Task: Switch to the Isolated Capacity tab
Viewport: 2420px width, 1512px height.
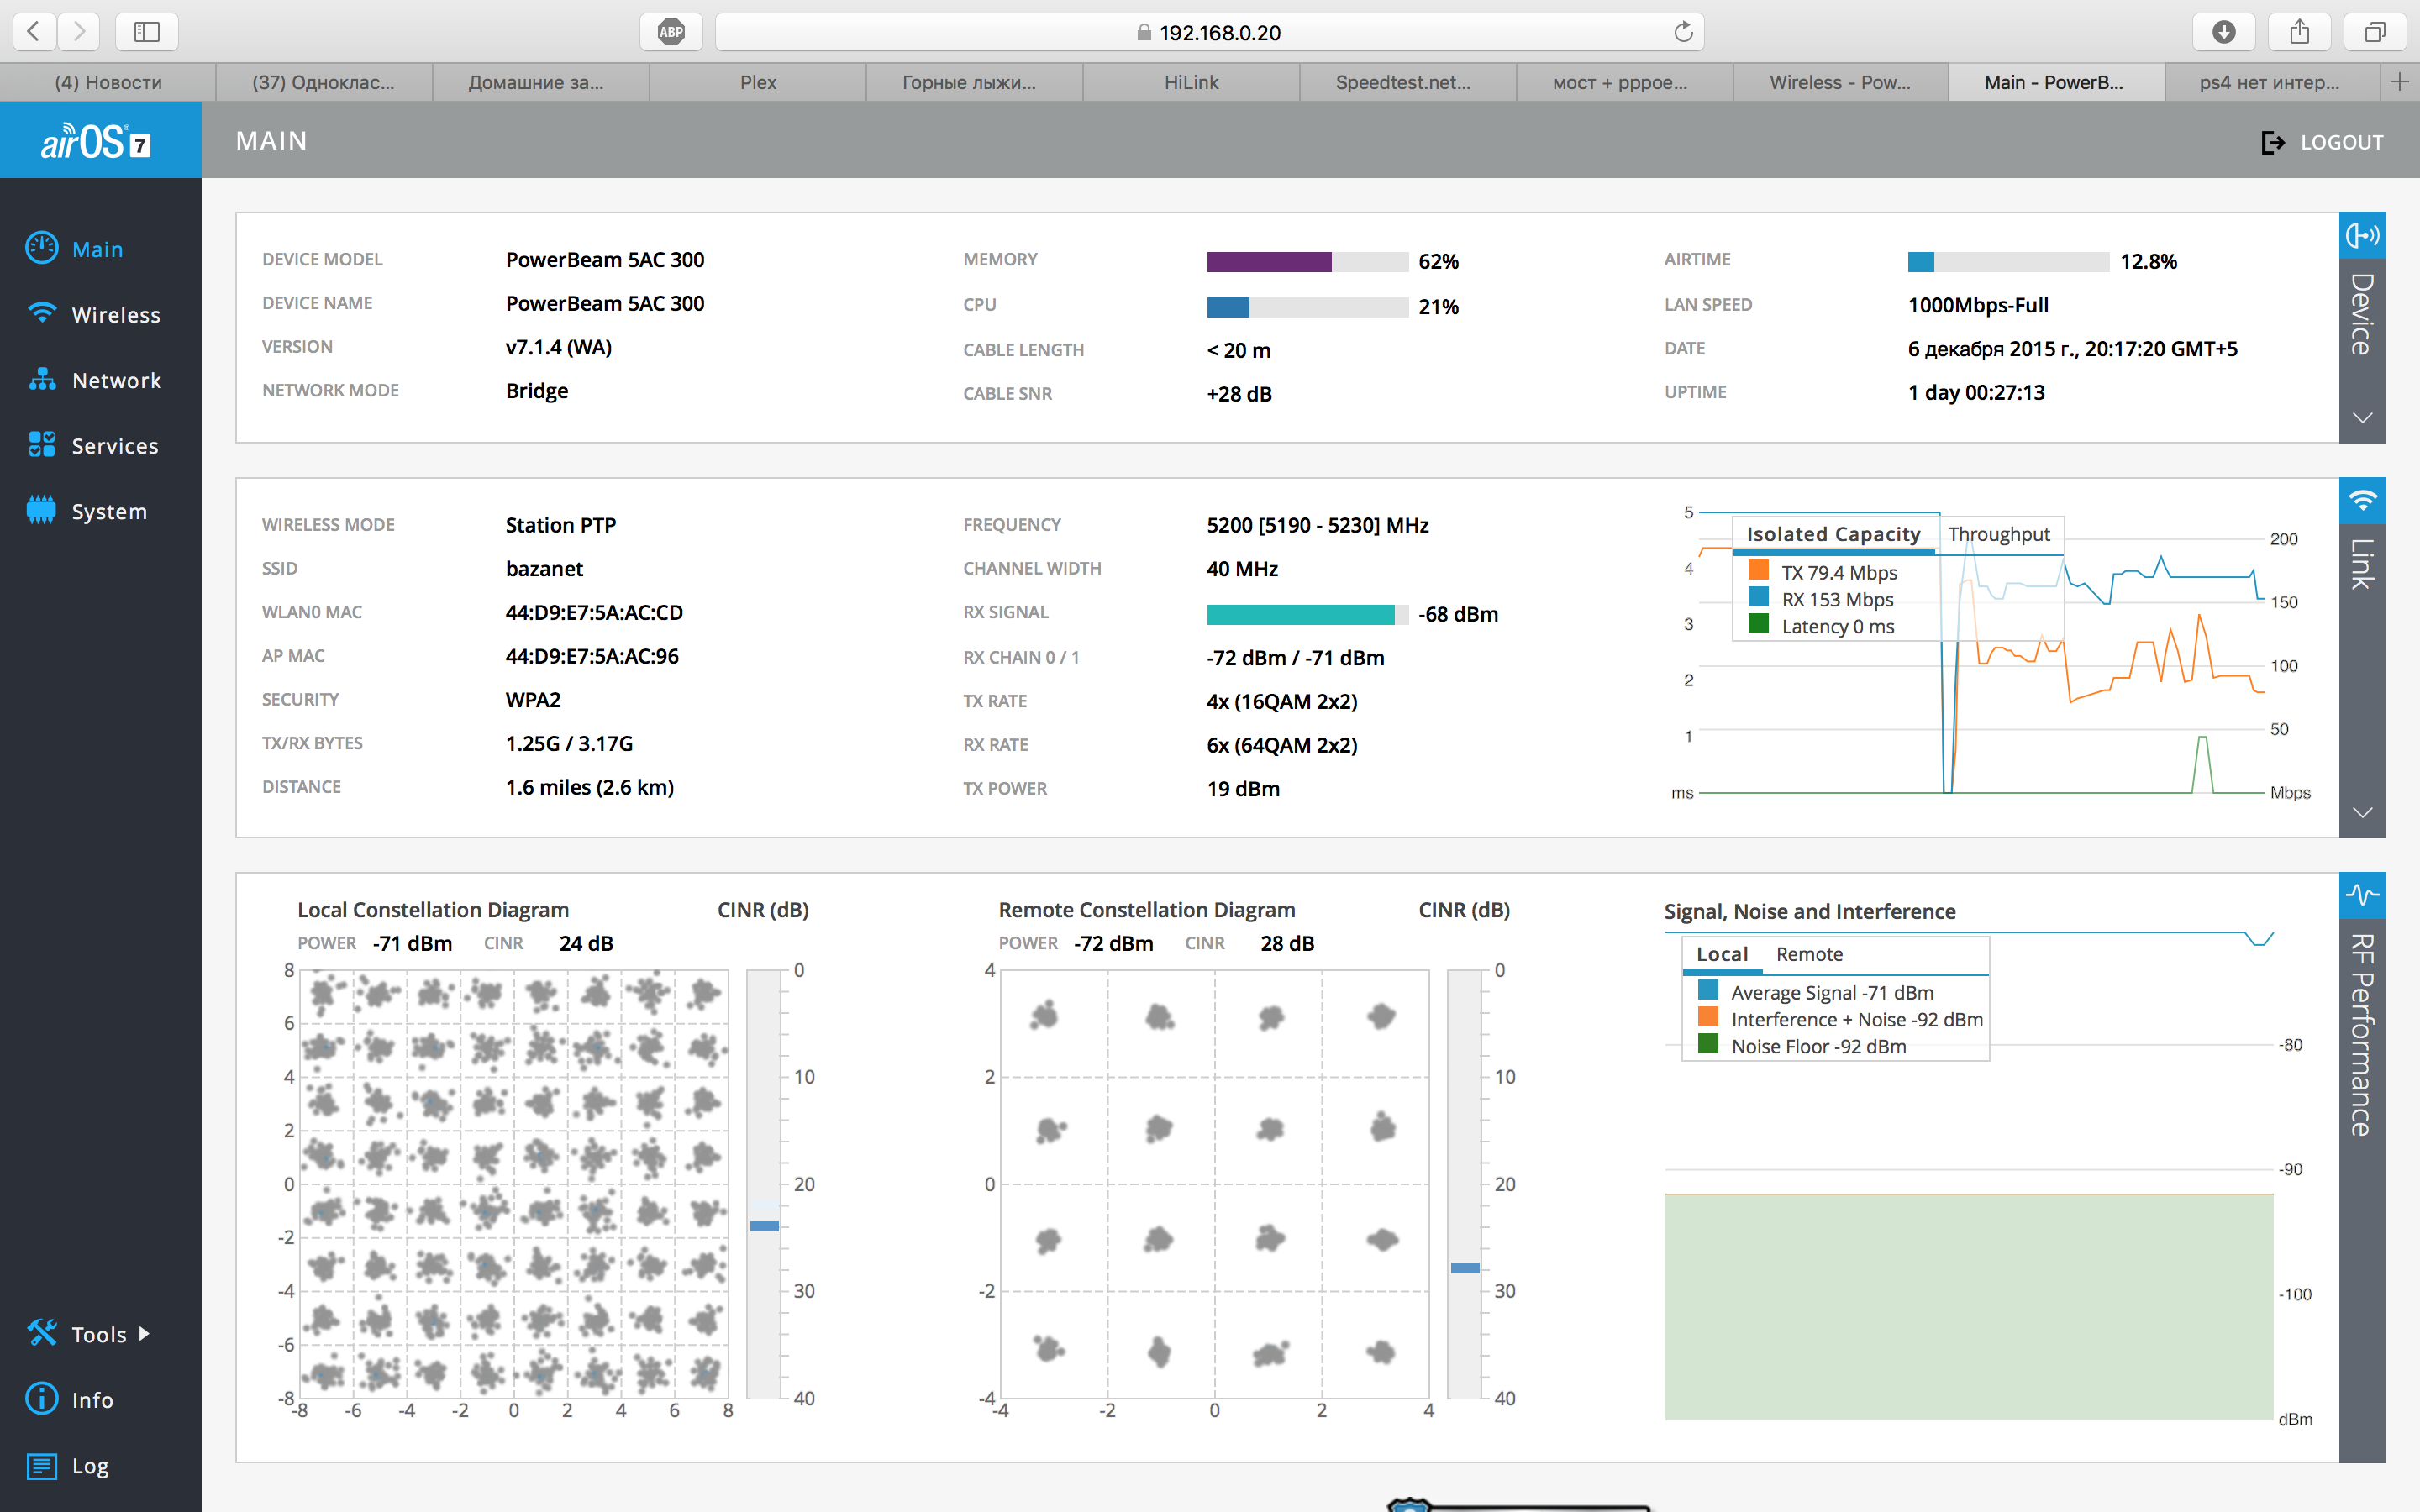Action: click(1833, 534)
